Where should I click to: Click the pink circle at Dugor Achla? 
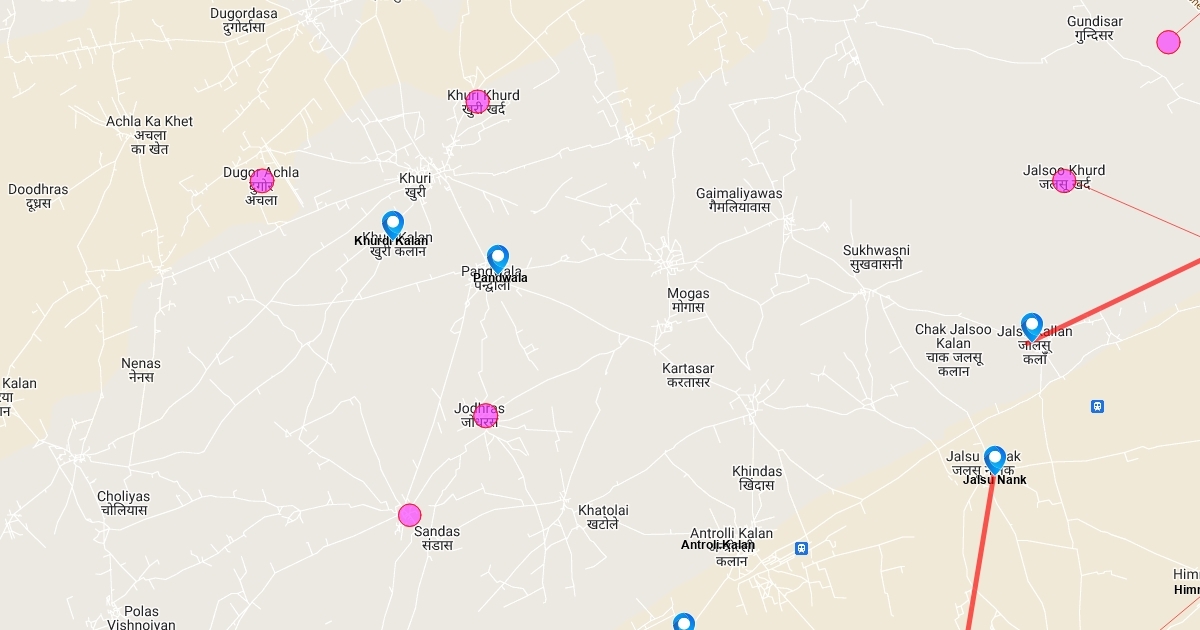(x=261, y=181)
